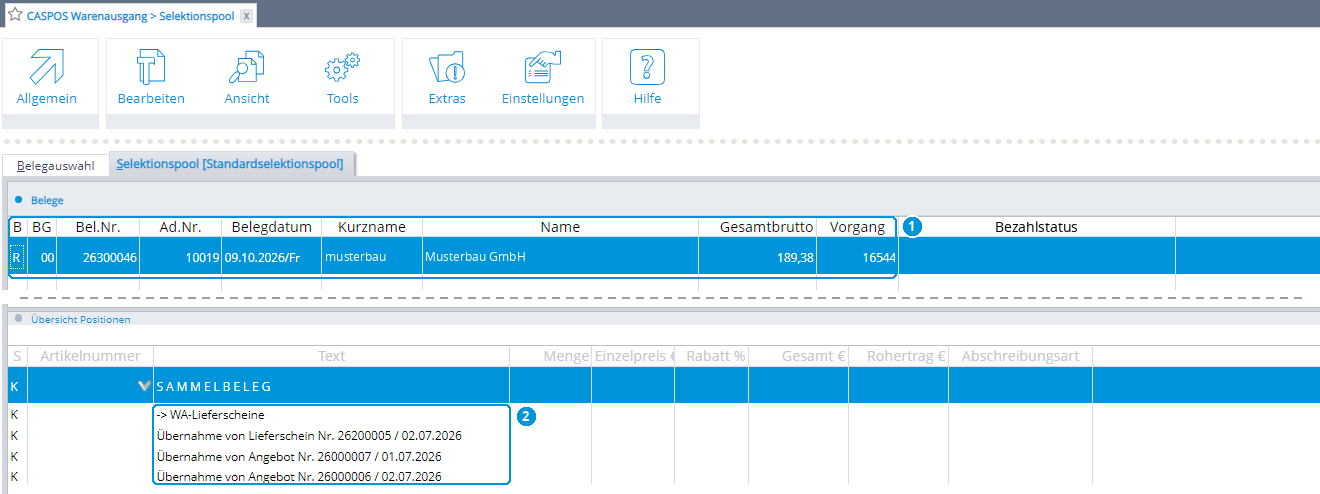1320x494 pixels.
Task: Open the Extras ribbon menu
Action: click(447, 78)
